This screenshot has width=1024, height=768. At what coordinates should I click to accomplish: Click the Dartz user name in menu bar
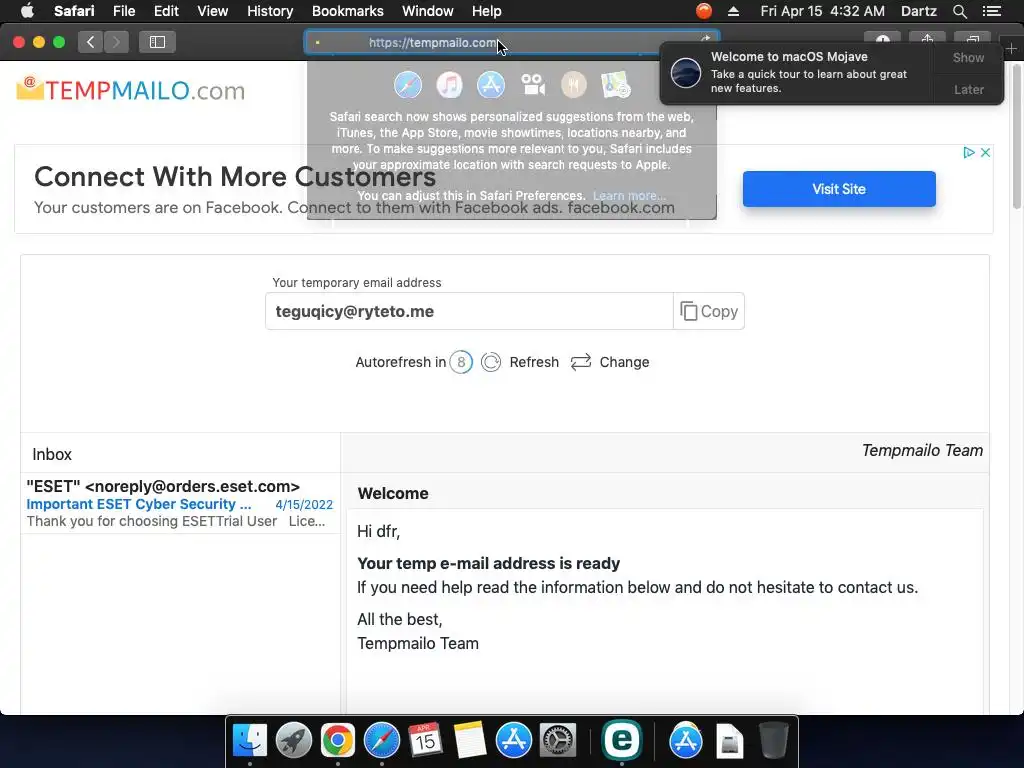pyautogui.click(x=918, y=11)
